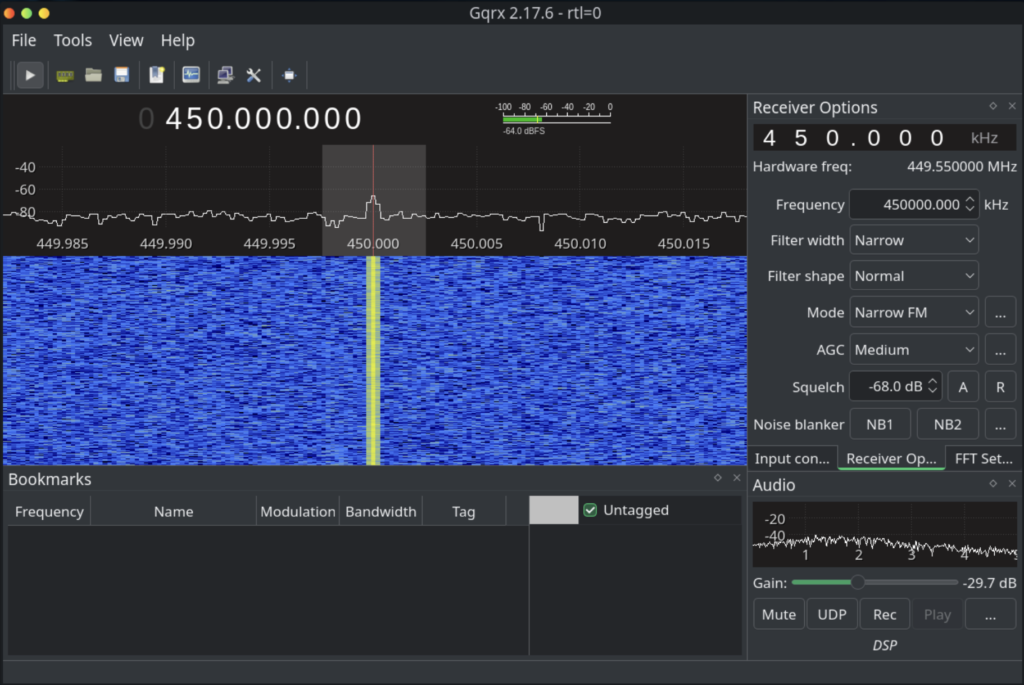Image resolution: width=1024 pixels, height=685 pixels.
Task: Click the audio spectrum plot
Action: tap(884, 534)
